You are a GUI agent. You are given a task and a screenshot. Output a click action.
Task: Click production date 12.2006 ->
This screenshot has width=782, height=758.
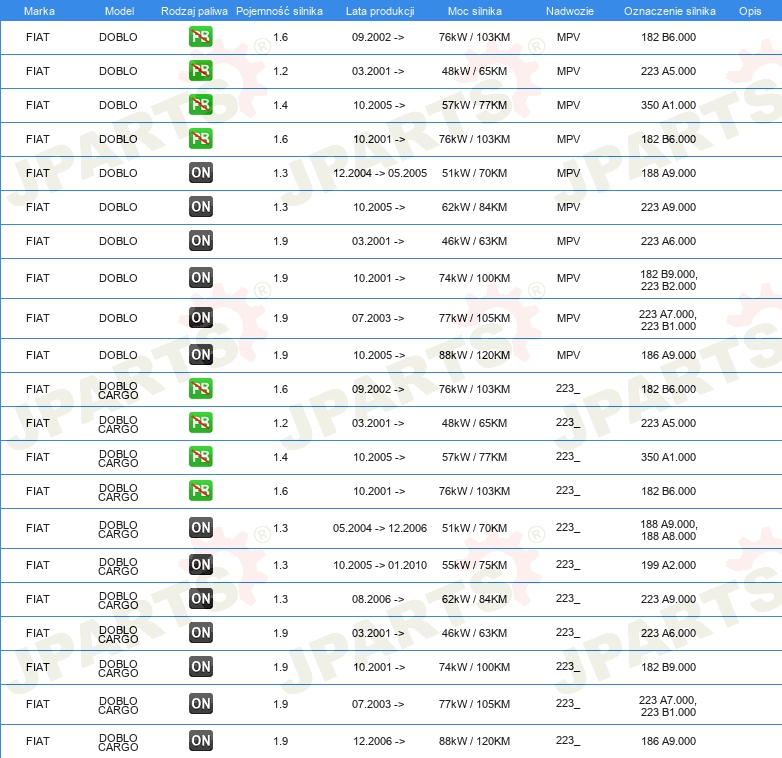379,741
